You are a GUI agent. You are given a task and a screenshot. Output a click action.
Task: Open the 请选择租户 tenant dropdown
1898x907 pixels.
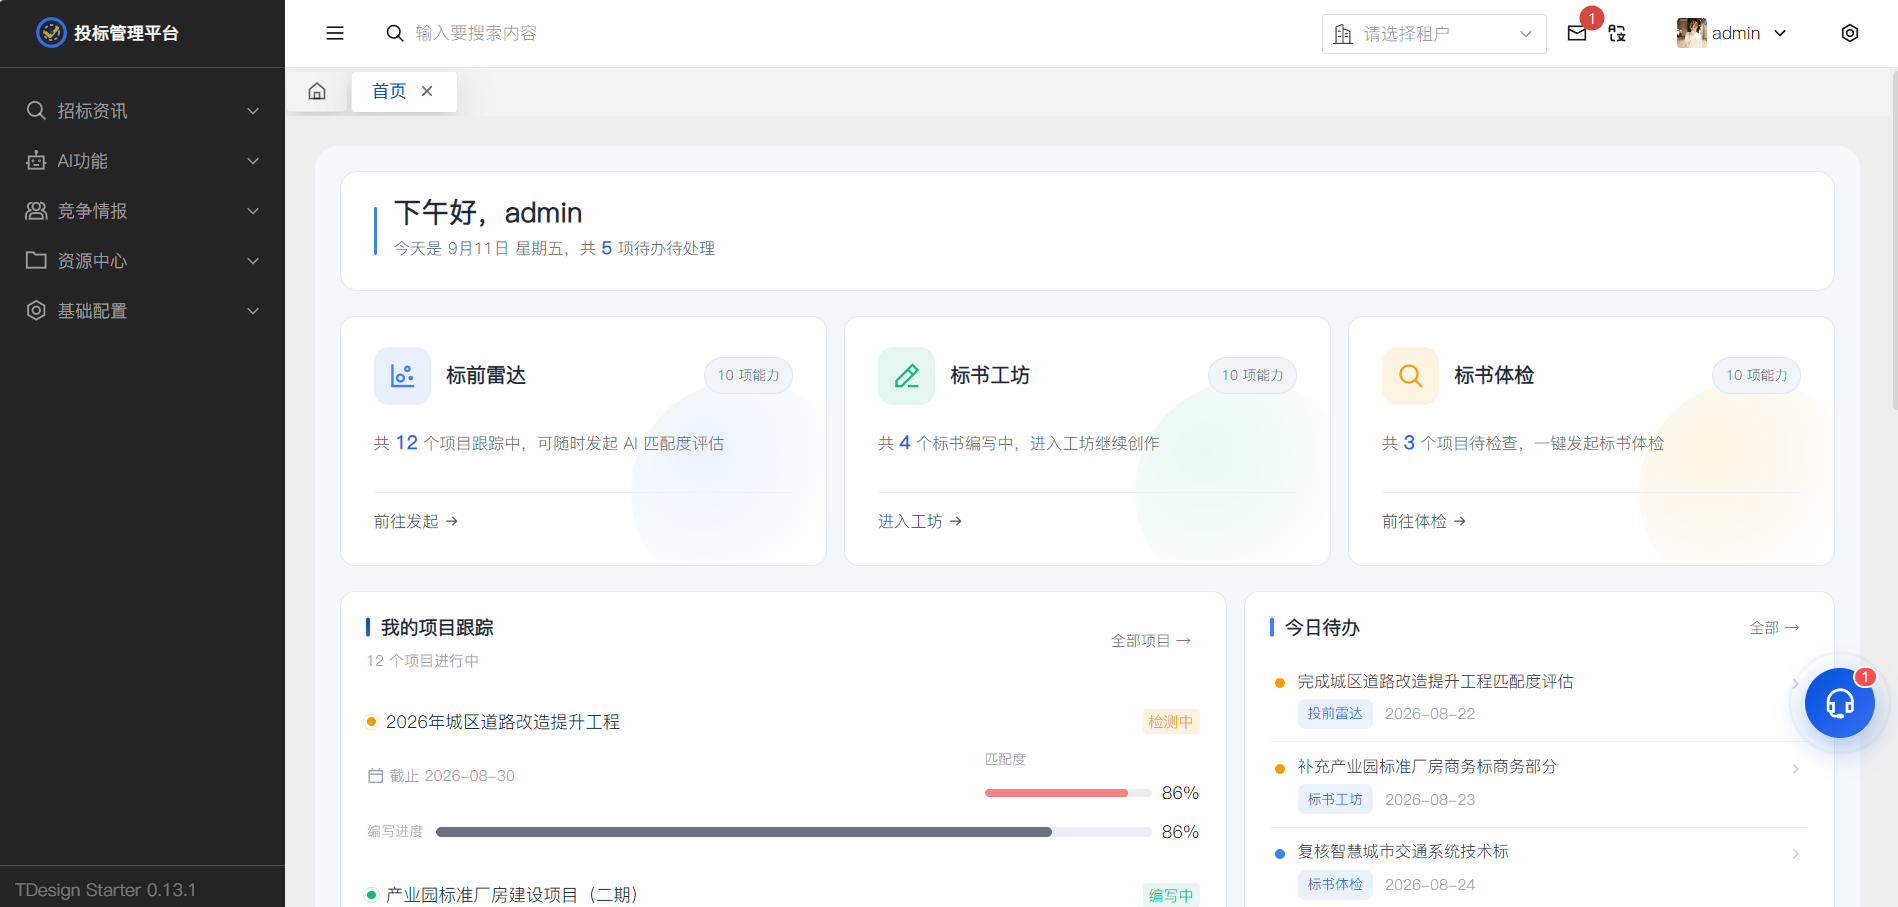click(1434, 34)
